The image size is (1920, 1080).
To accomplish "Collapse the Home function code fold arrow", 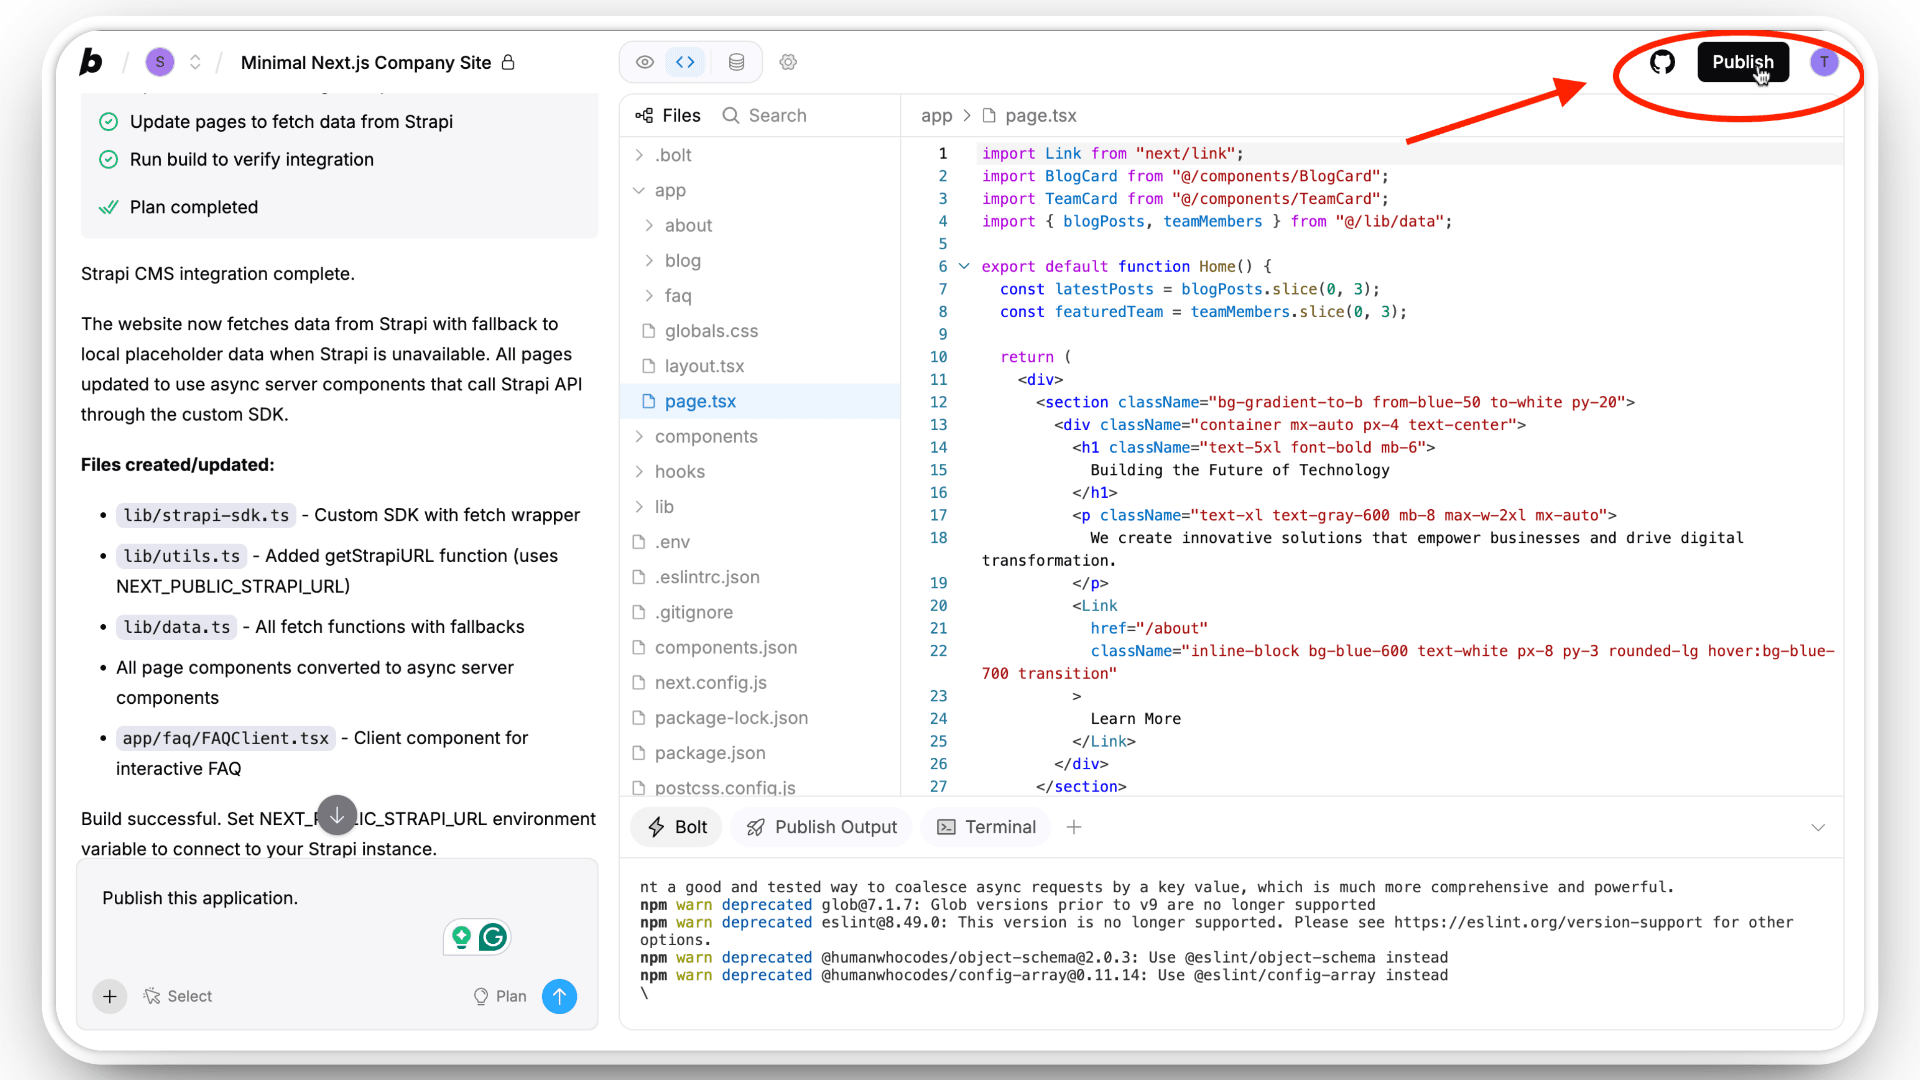I will pos(964,266).
